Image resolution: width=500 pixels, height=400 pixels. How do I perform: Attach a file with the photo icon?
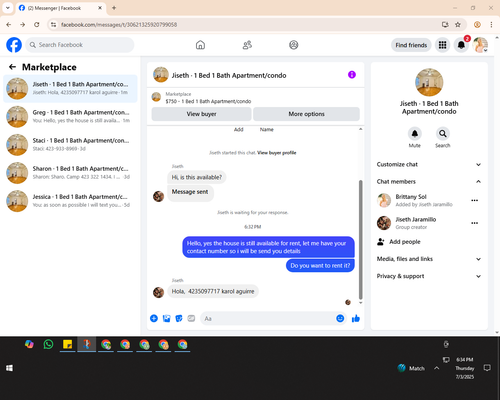tap(166, 318)
